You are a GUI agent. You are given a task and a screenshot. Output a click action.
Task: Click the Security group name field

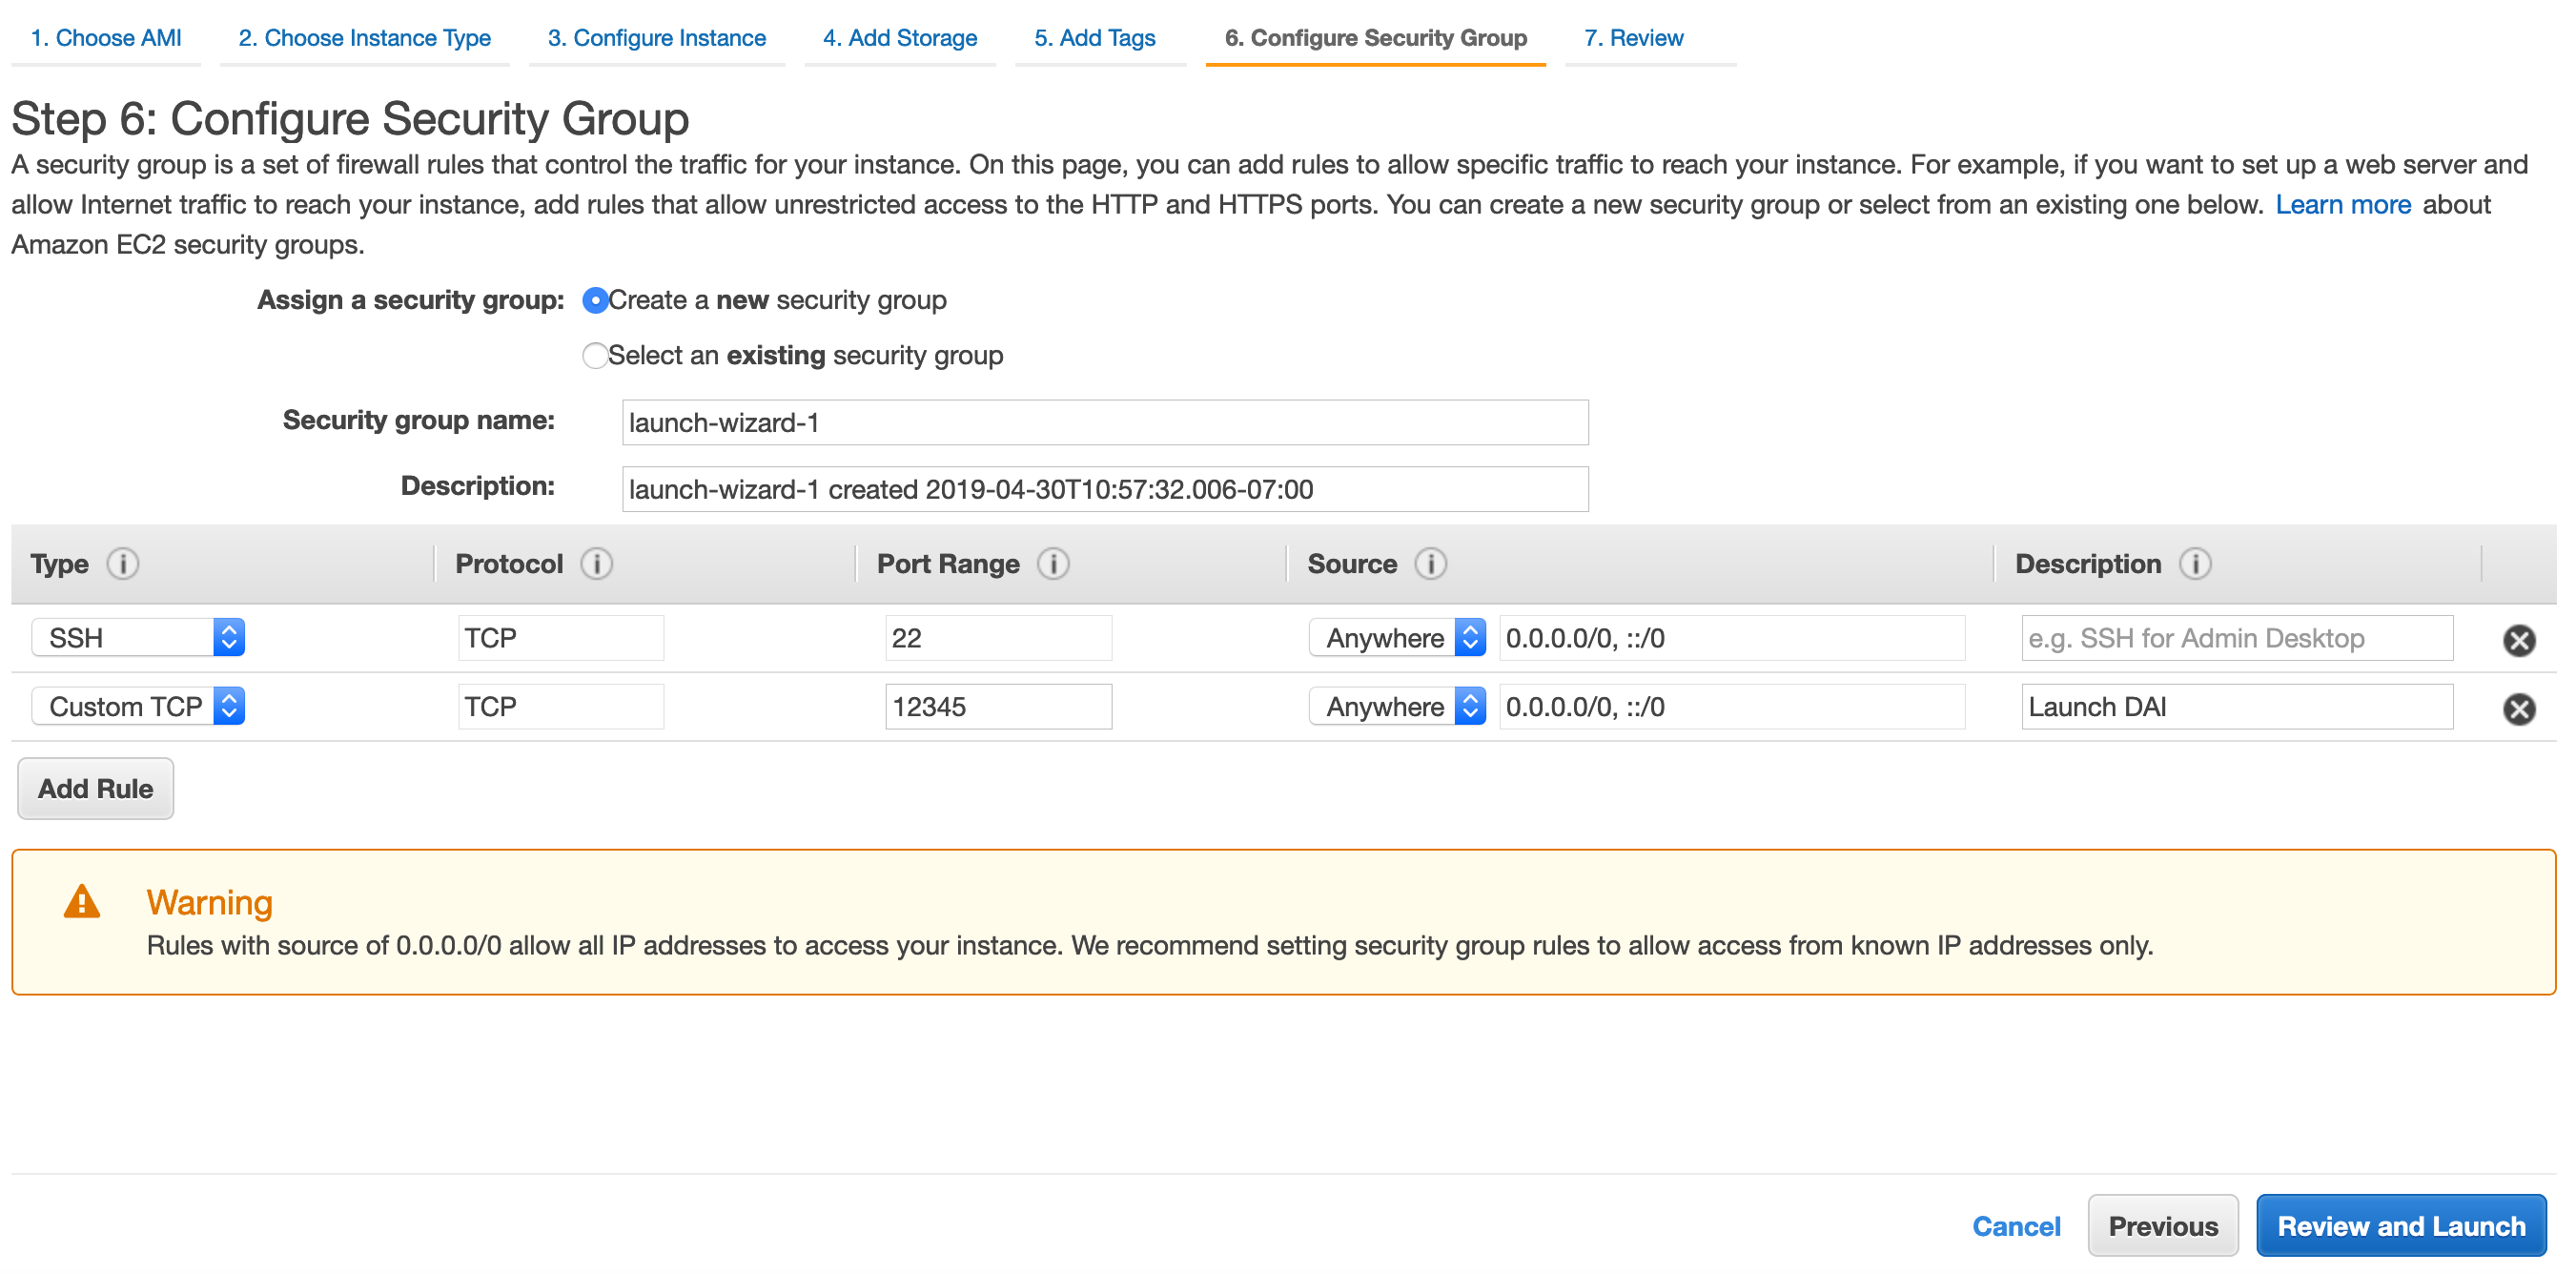(1104, 423)
